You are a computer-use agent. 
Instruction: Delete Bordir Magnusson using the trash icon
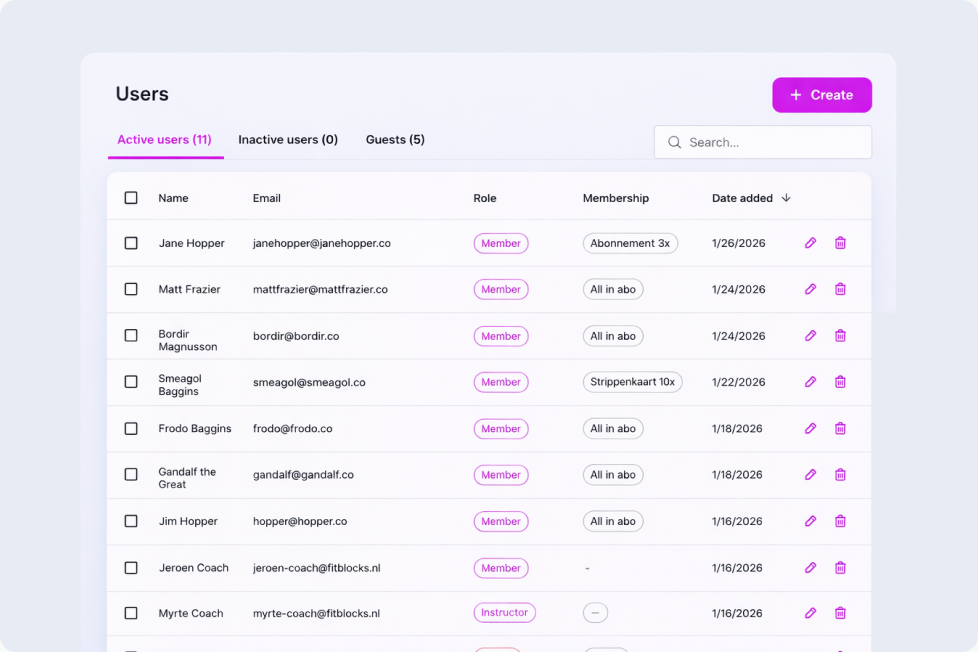point(840,336)
